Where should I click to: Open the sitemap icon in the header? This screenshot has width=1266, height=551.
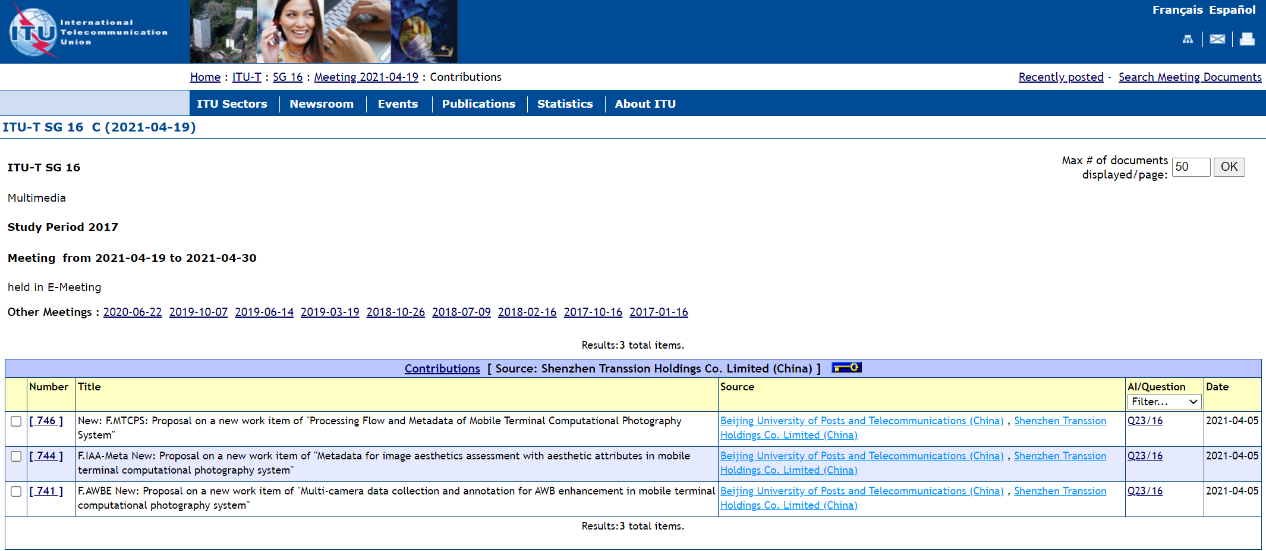click(1188, 39)
